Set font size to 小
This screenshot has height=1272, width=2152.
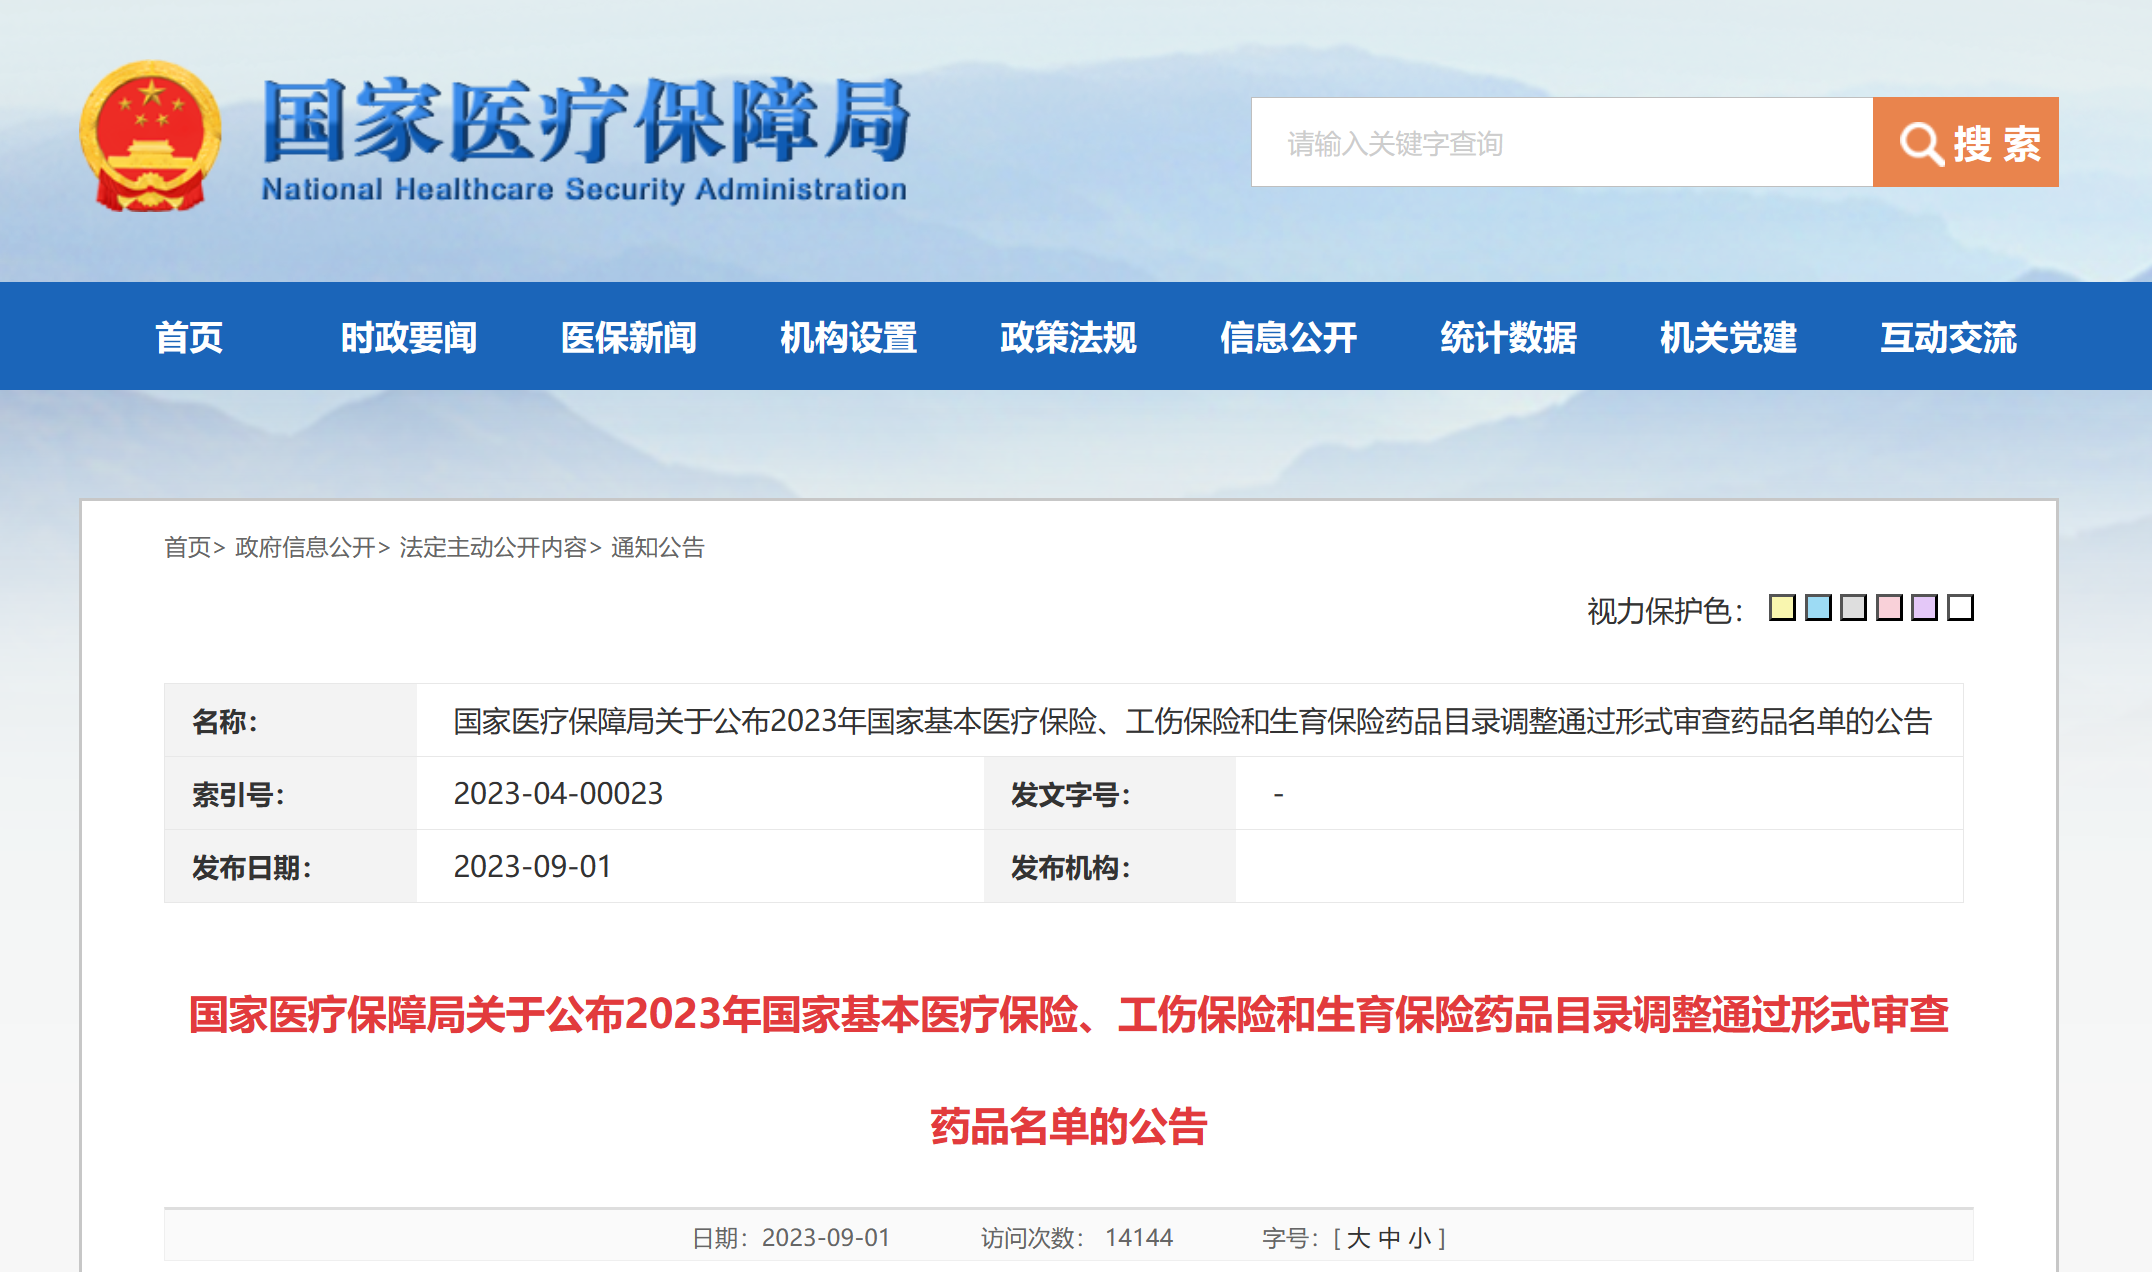1420,1238
